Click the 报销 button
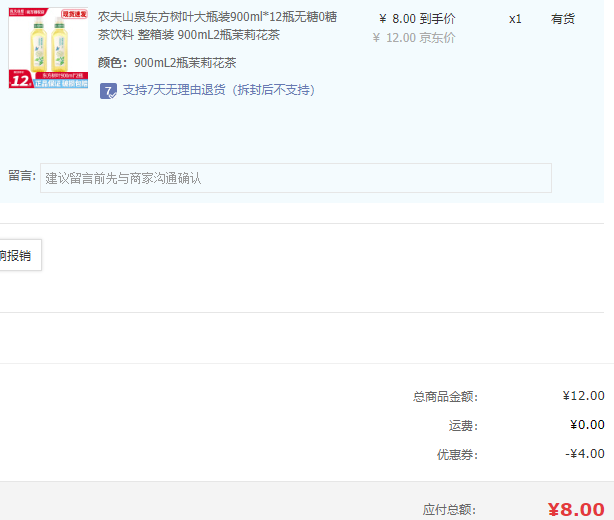The width and height of the screenshot is (614, 520). [19, 255]
